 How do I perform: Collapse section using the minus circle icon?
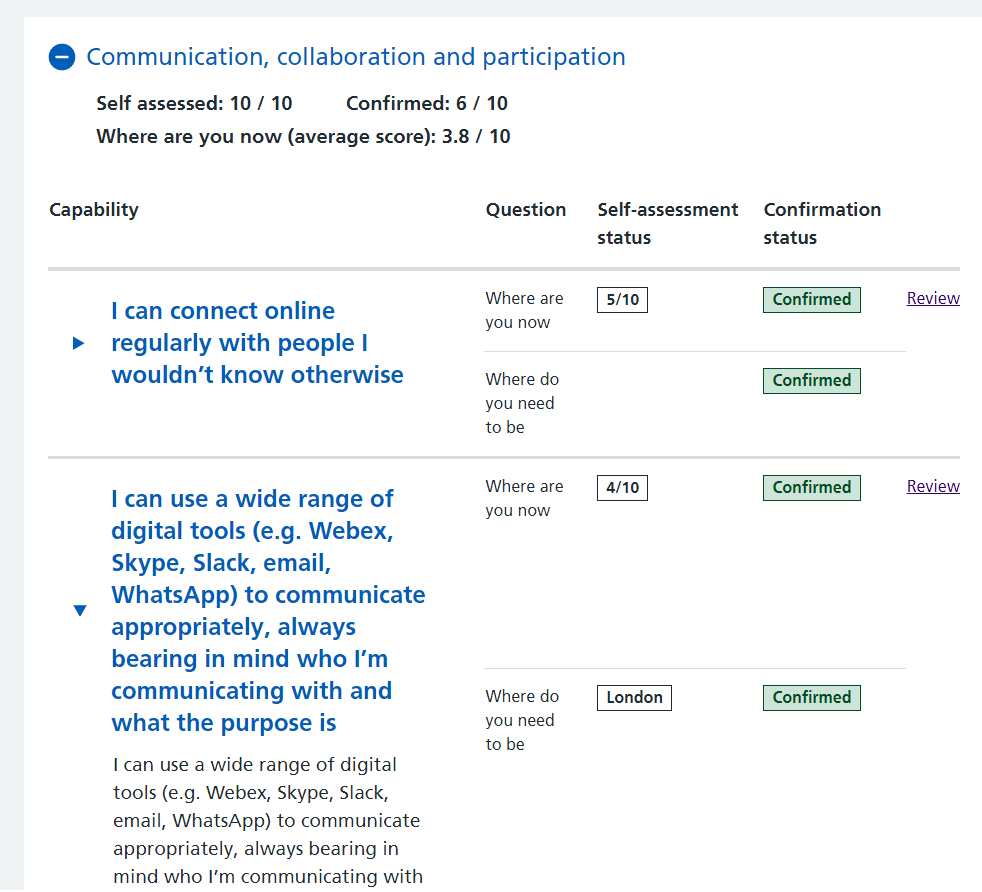pyautogui.click(x=62, y=58)
